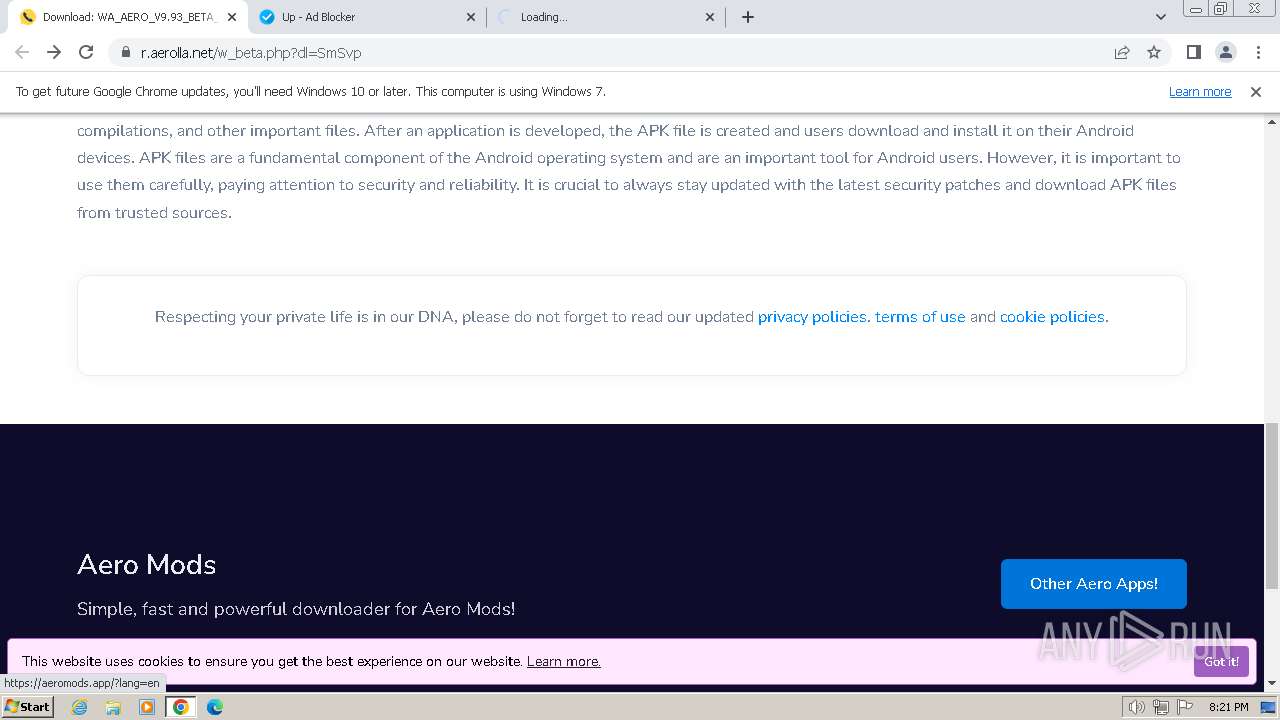Switch to the Loading tab
This screenshot has width=1280, height=720.
pos(607,17)
